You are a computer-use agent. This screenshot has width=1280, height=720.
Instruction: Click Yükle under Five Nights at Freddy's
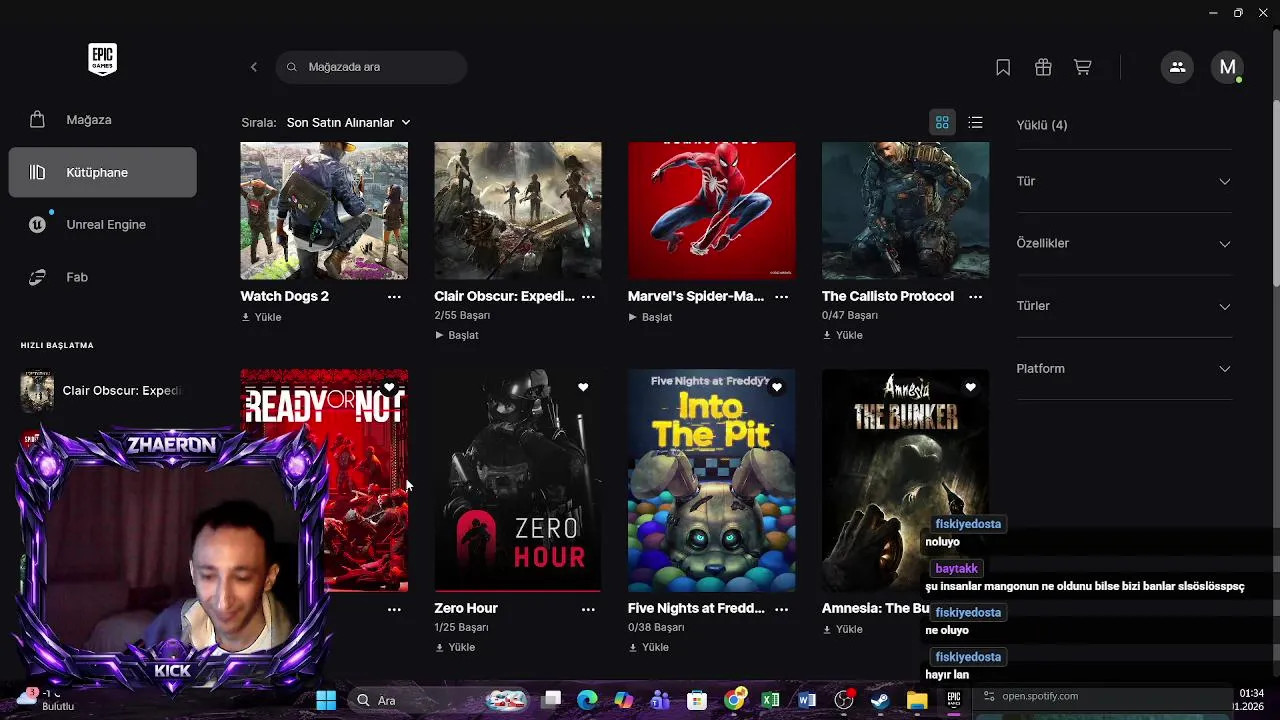[x=649, y=647]
